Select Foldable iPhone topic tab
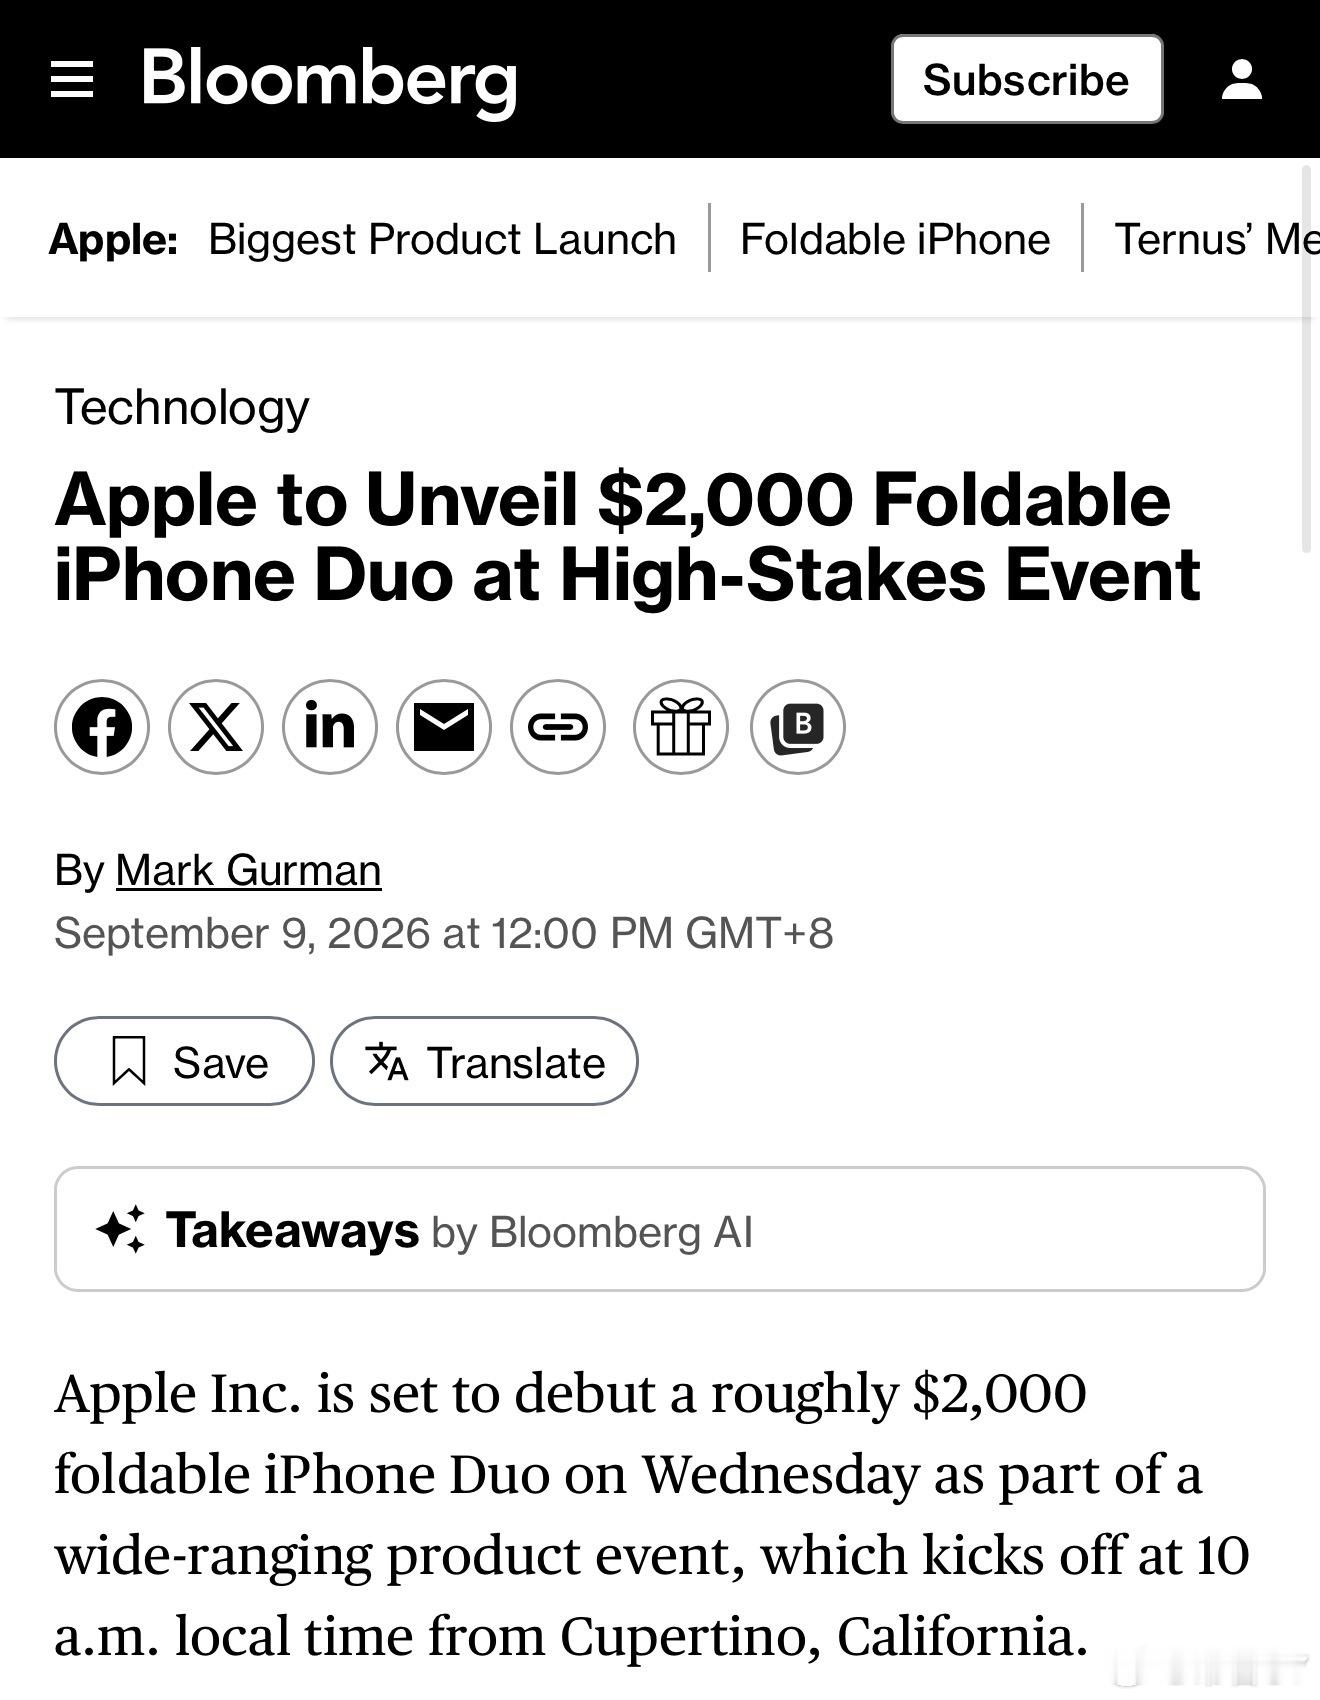Image resolution: width=1320 pixels, height=1700 pixels. point(895,239)
